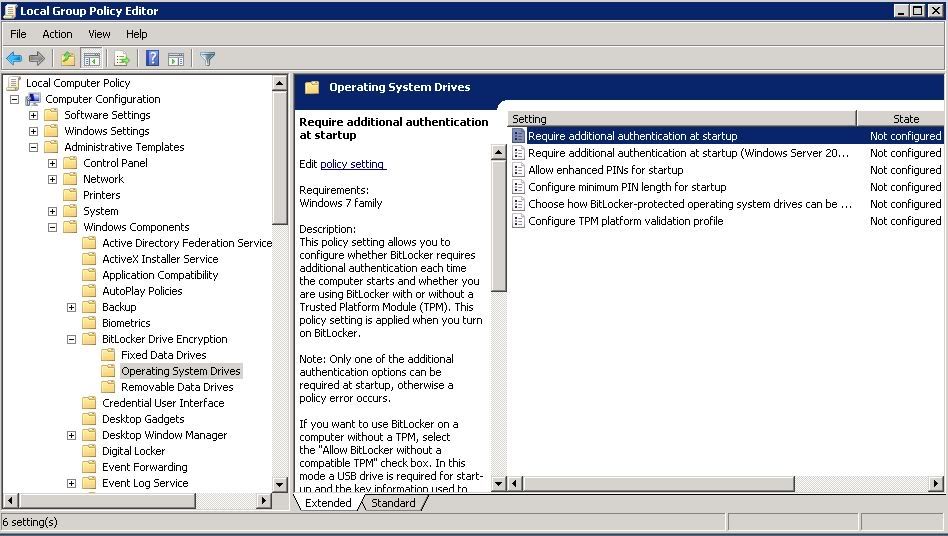Viewport: 948px width, 536px height.
Task: Click the Up one level folder icon
Action: click(x=67, y=59)
